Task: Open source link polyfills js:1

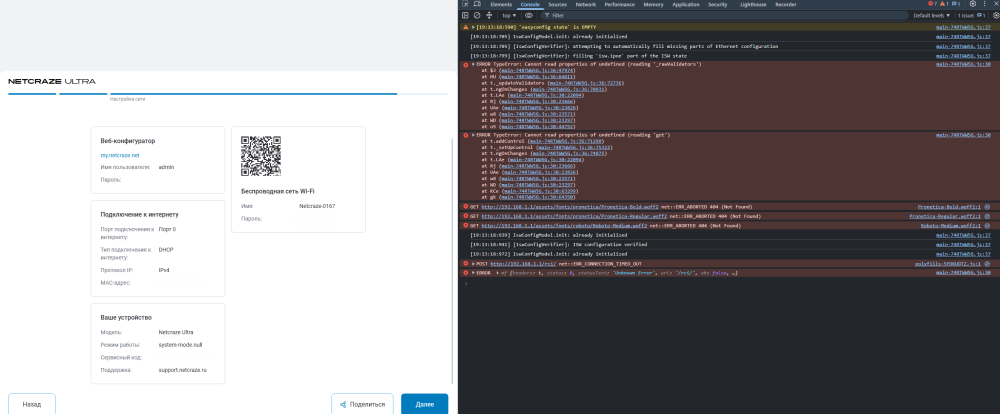Action: click(947, 263)
